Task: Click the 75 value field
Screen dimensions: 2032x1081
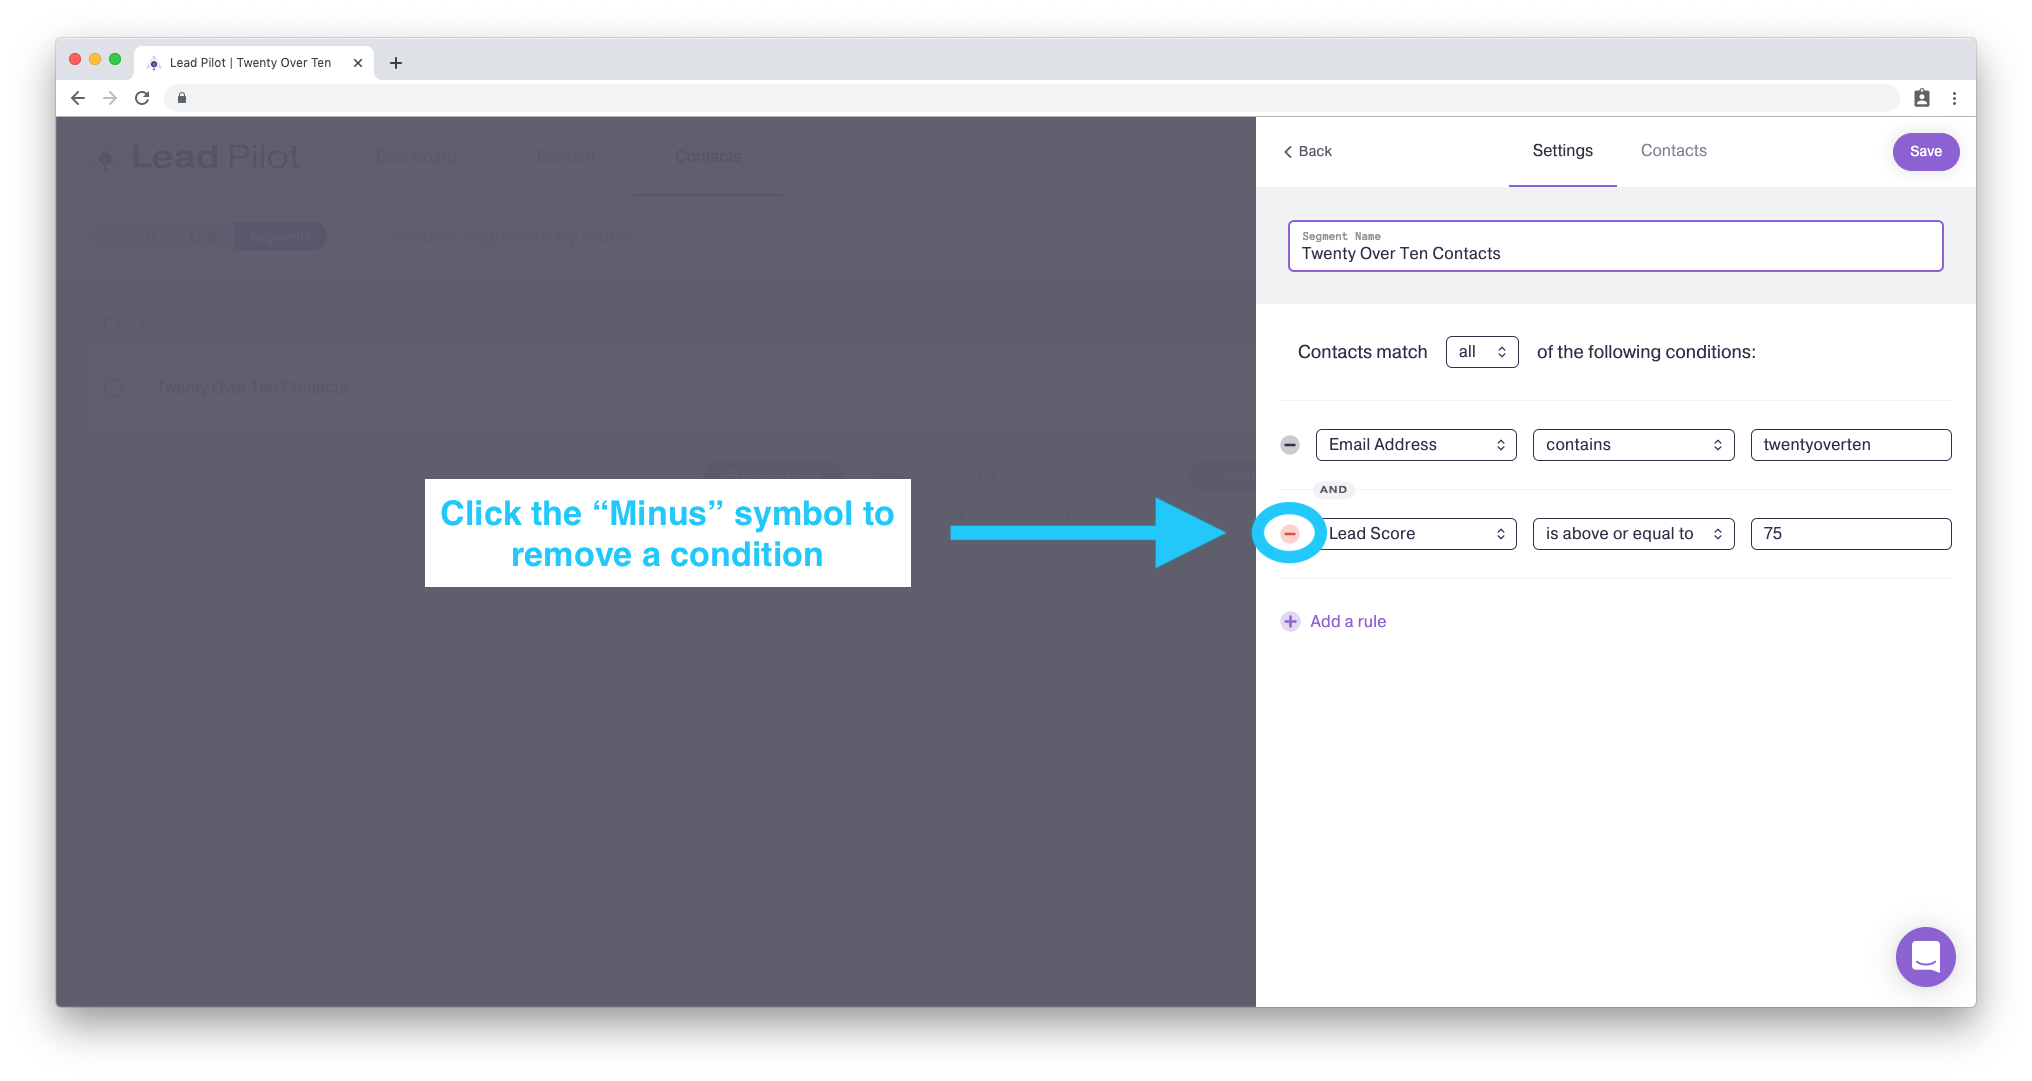Action: click(x=1850, y=534)
